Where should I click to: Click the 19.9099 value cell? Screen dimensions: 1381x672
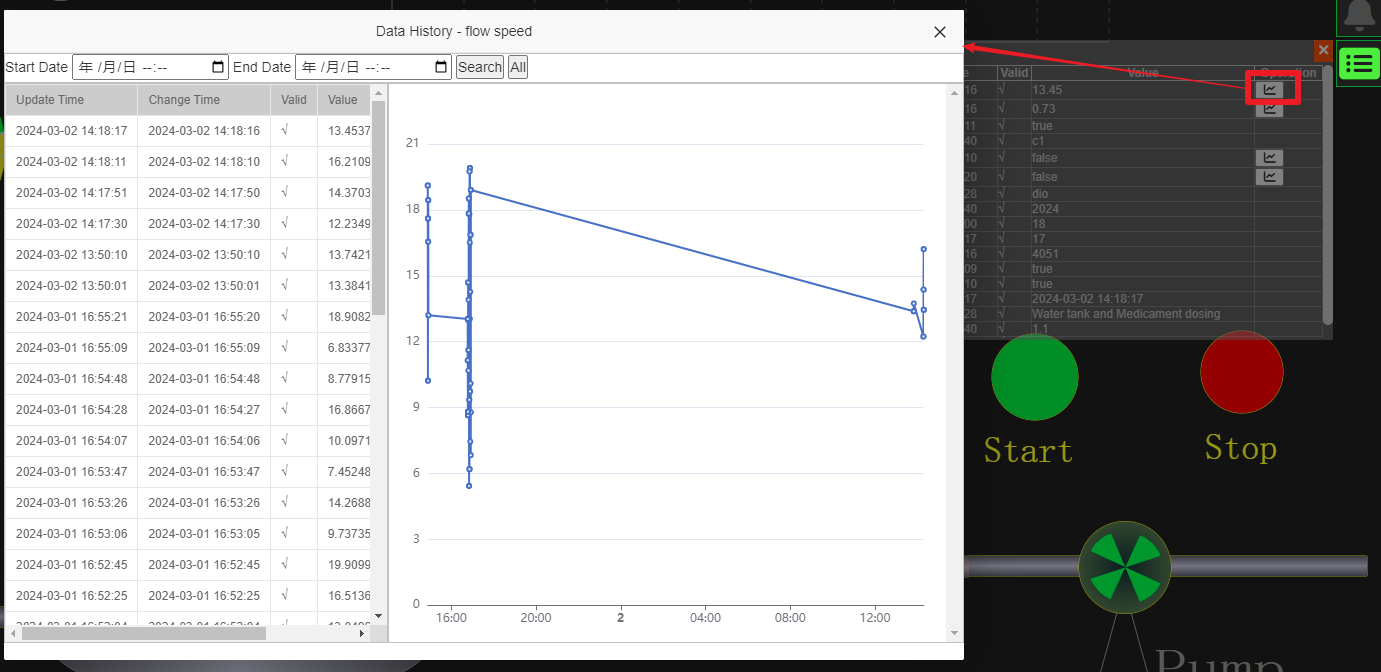pos(345,565)
